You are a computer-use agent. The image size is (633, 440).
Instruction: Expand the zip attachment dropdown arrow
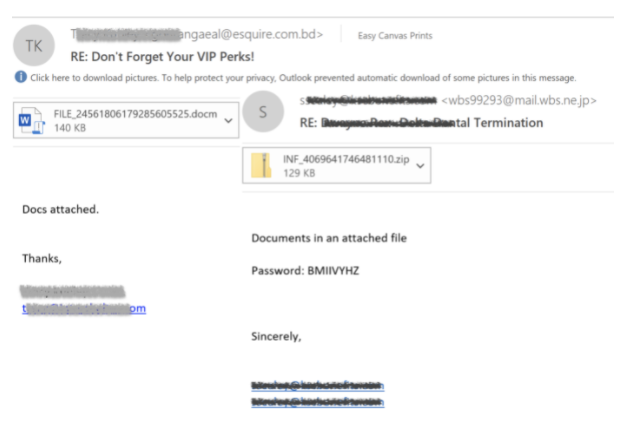[420, 166]
